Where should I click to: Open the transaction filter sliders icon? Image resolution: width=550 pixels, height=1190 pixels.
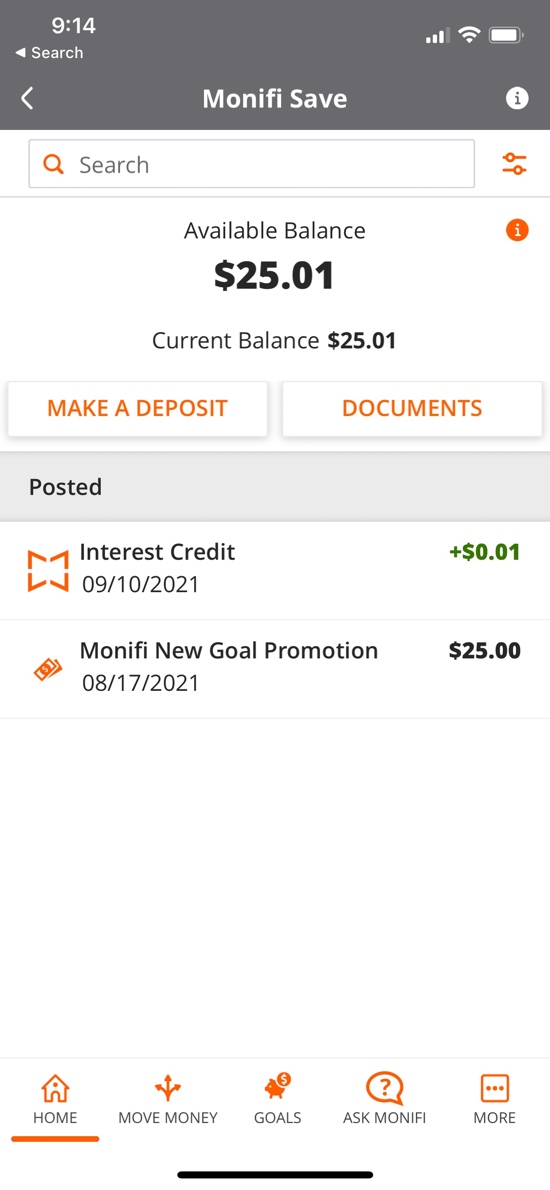(x=514, y=163)
